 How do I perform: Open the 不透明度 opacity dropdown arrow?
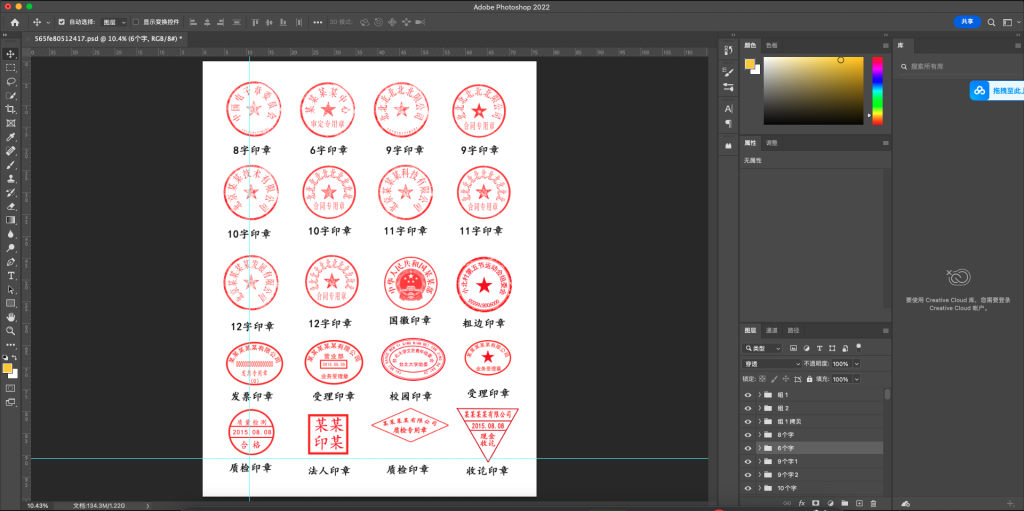[x=857, y=364]
